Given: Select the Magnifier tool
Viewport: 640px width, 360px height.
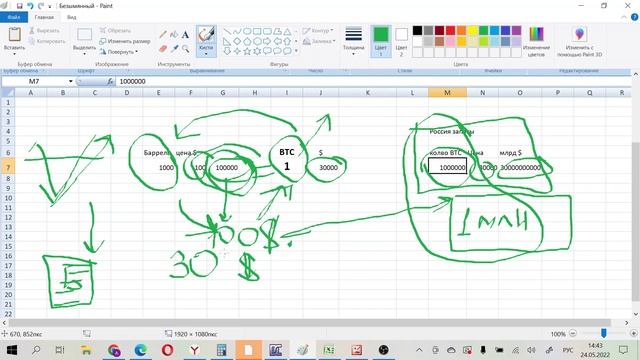Looking at the screenshot, I should point(185,49).
